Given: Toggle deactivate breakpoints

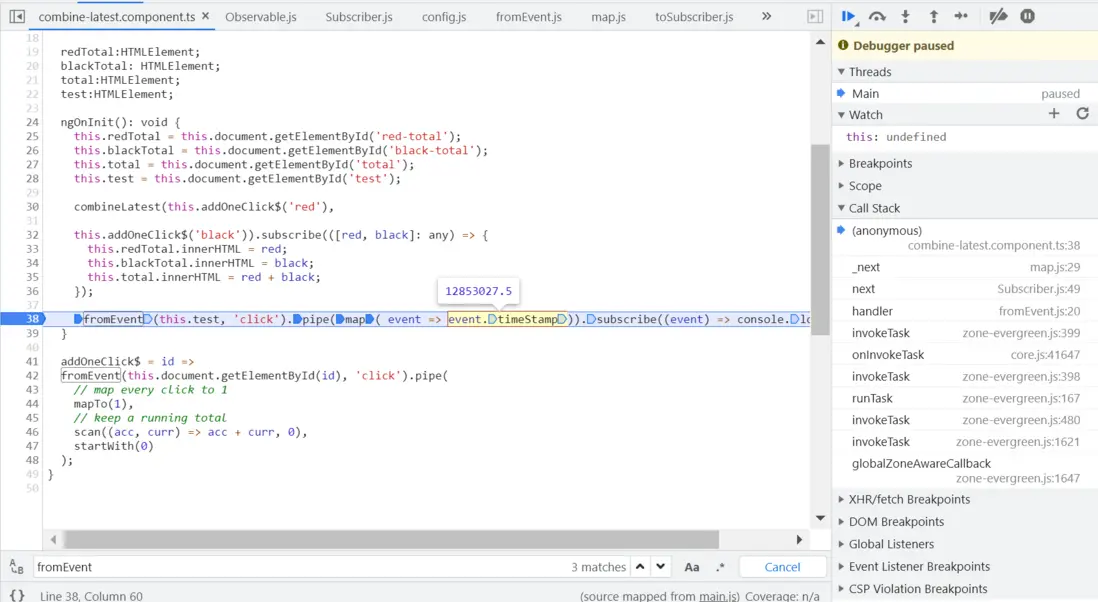Looking at the screenshot, I should (x=998, y=16).
